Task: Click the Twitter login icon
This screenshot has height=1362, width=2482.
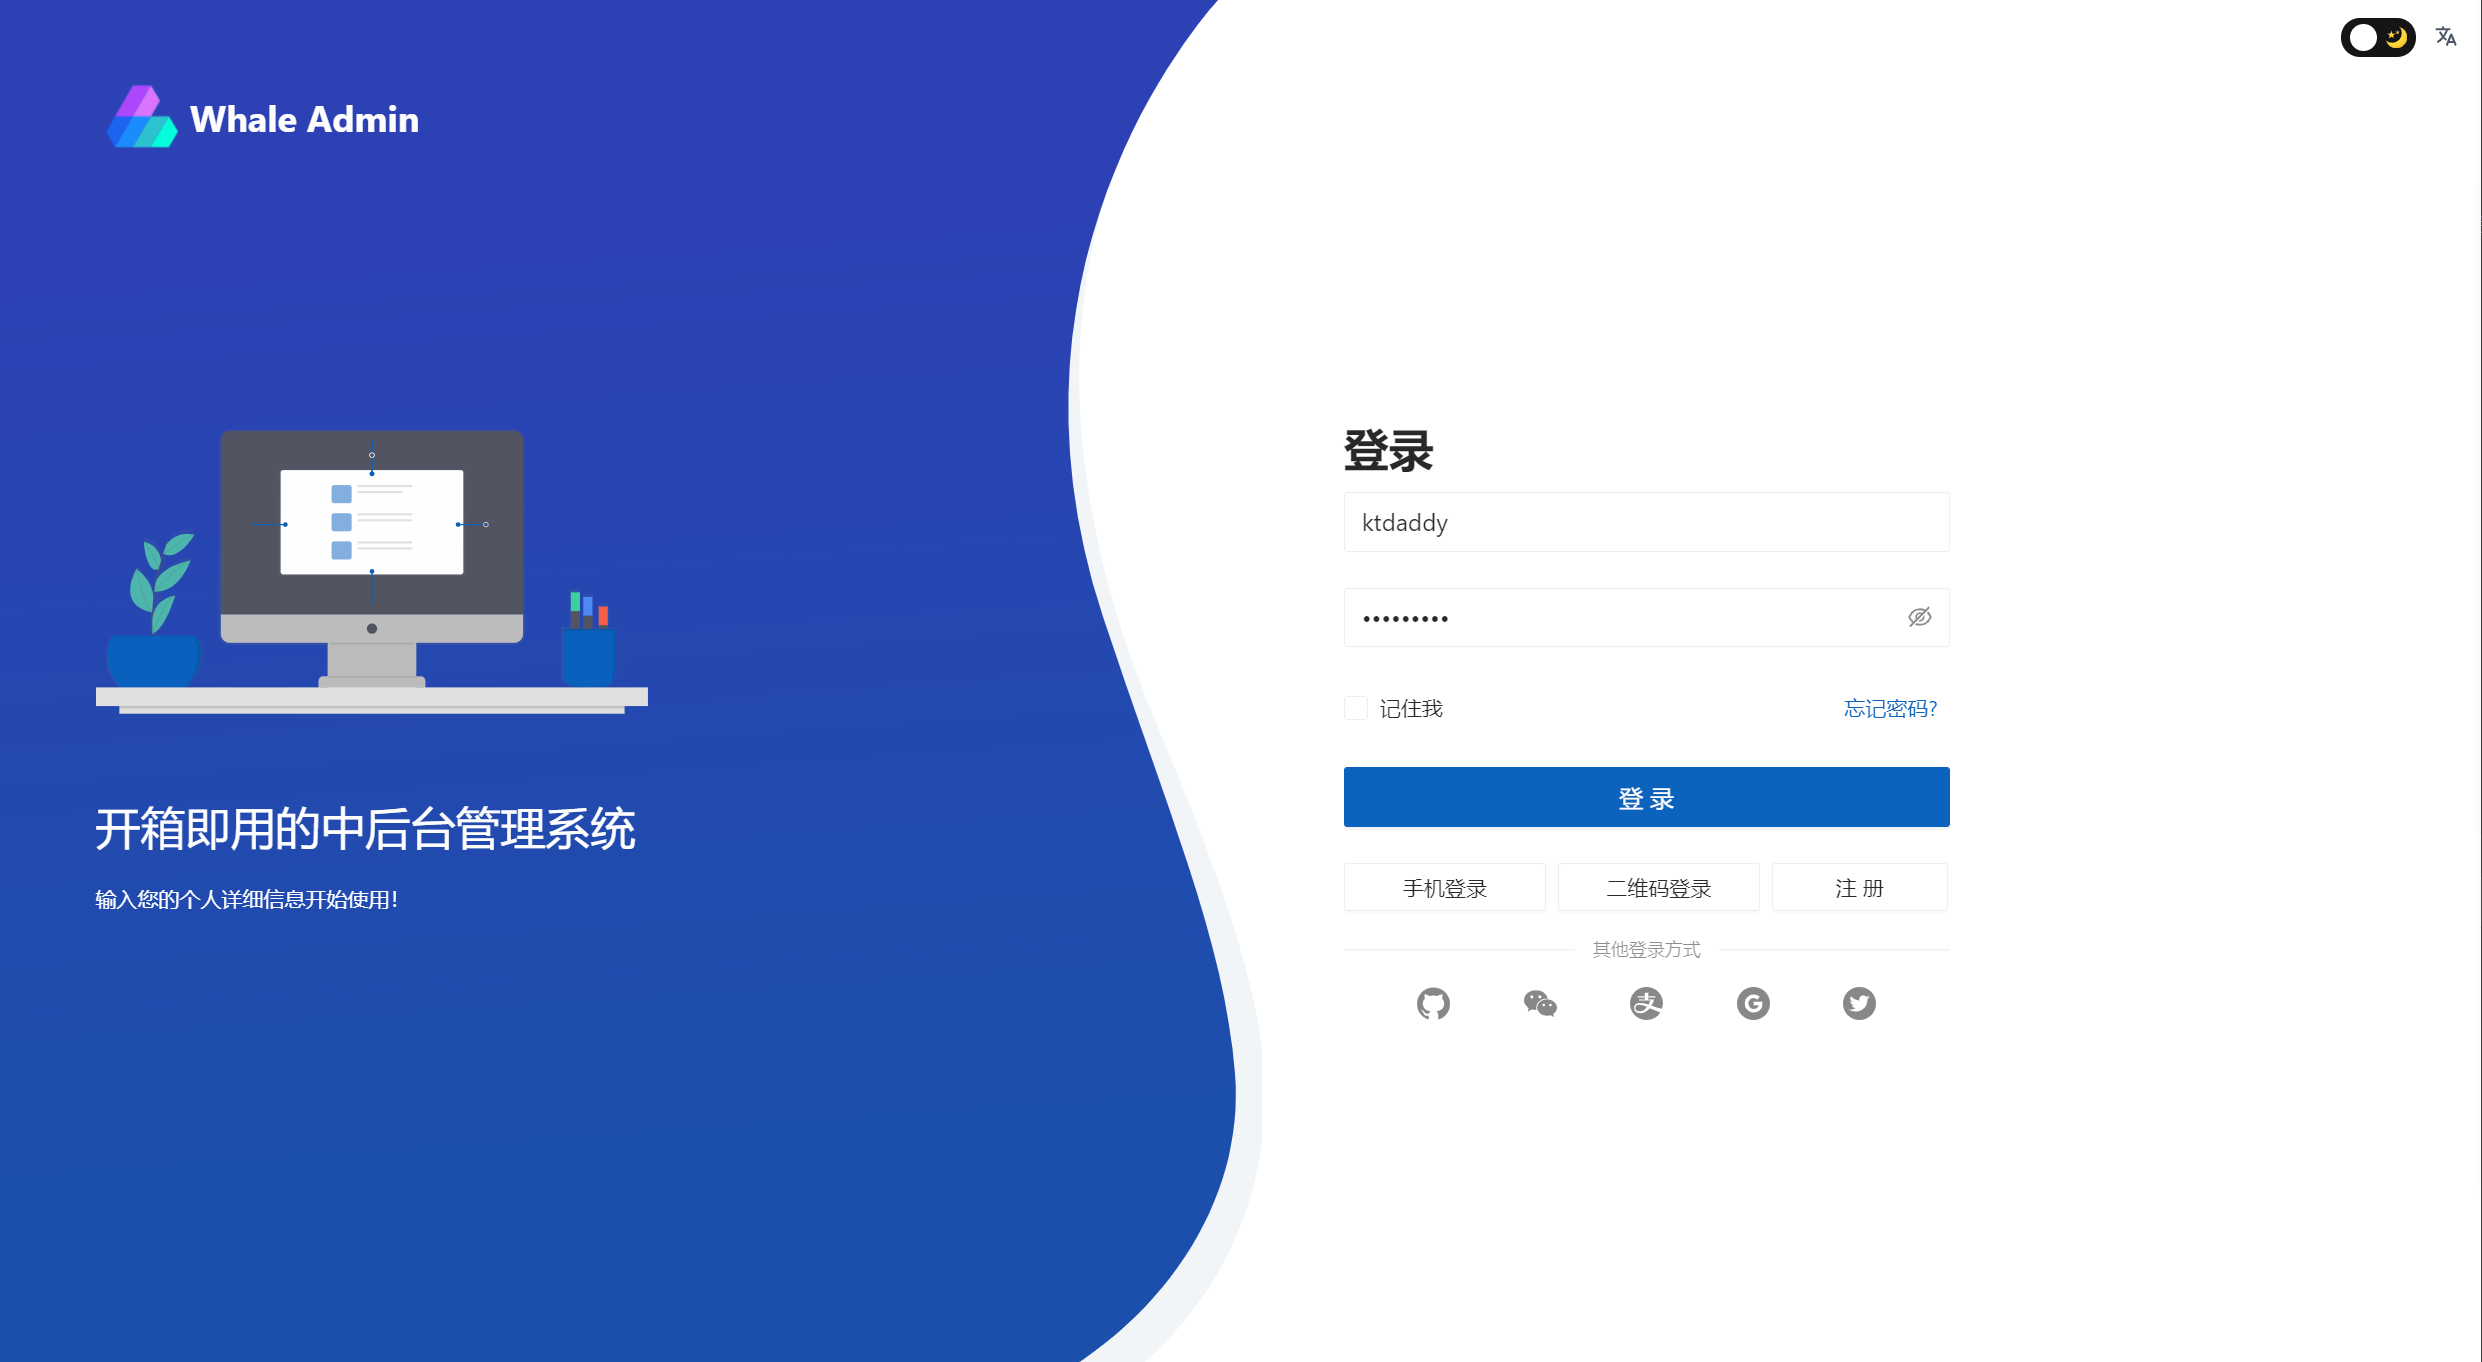Action: (x=1860, y=1001)
